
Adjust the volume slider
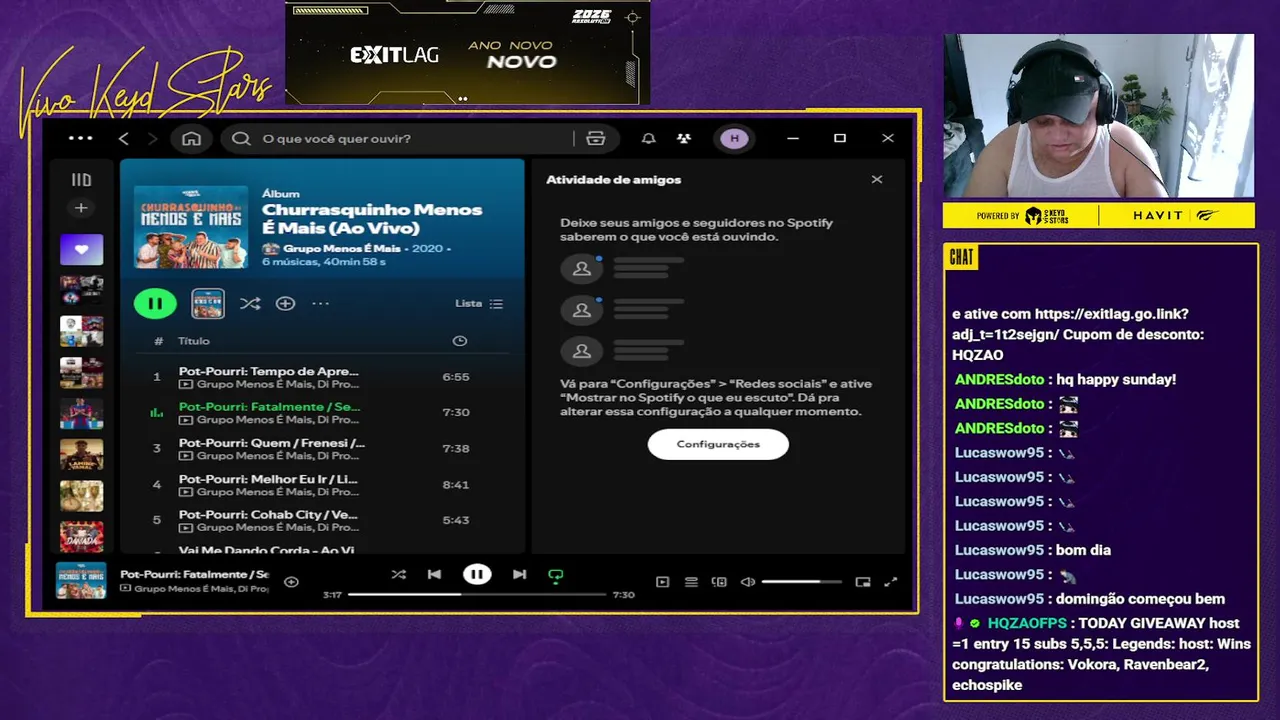804,582
